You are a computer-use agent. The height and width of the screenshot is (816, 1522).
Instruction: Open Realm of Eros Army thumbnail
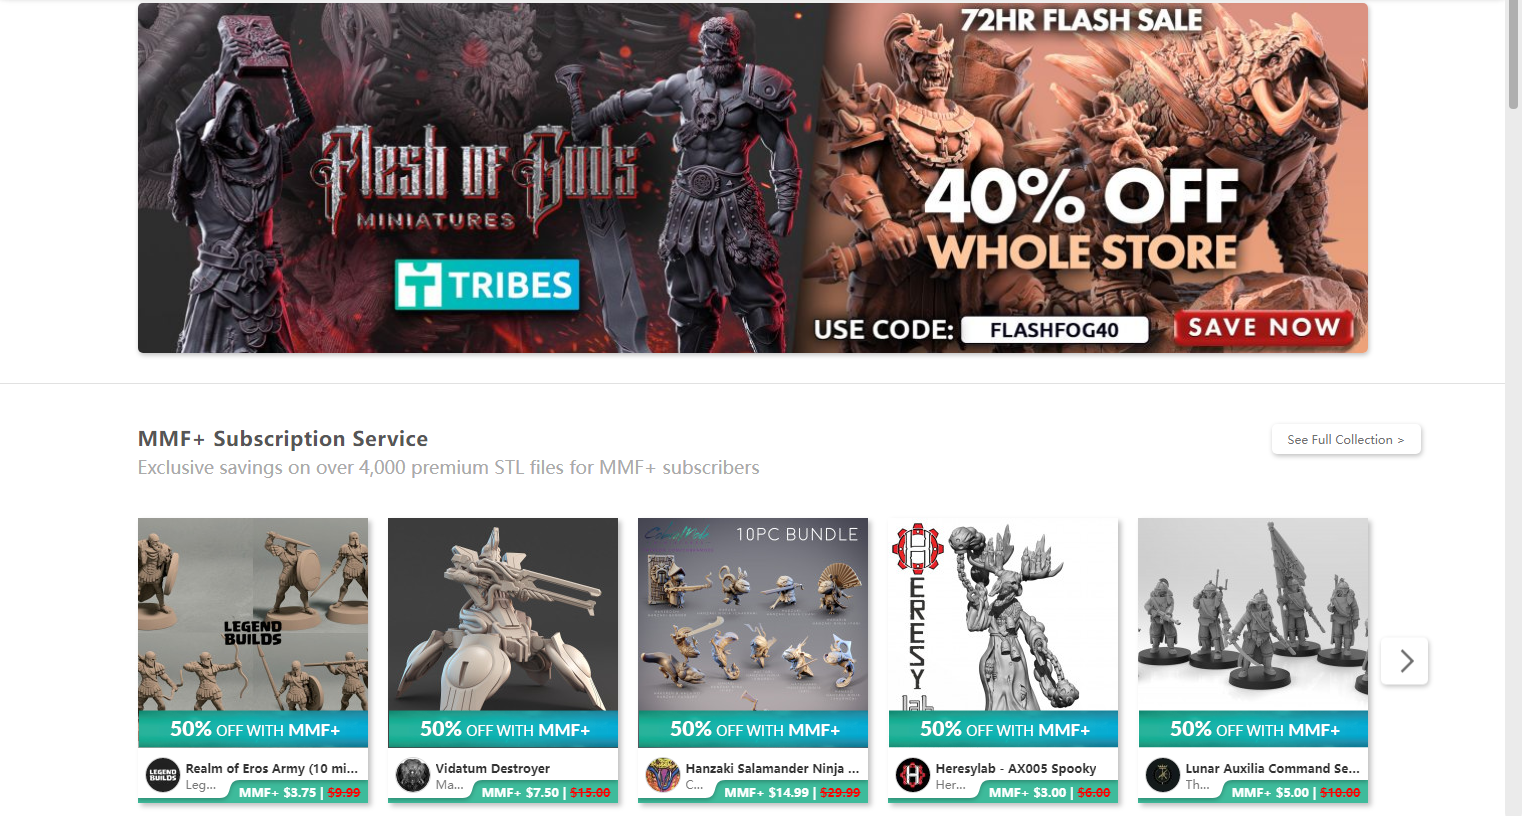tap(253, 614)
